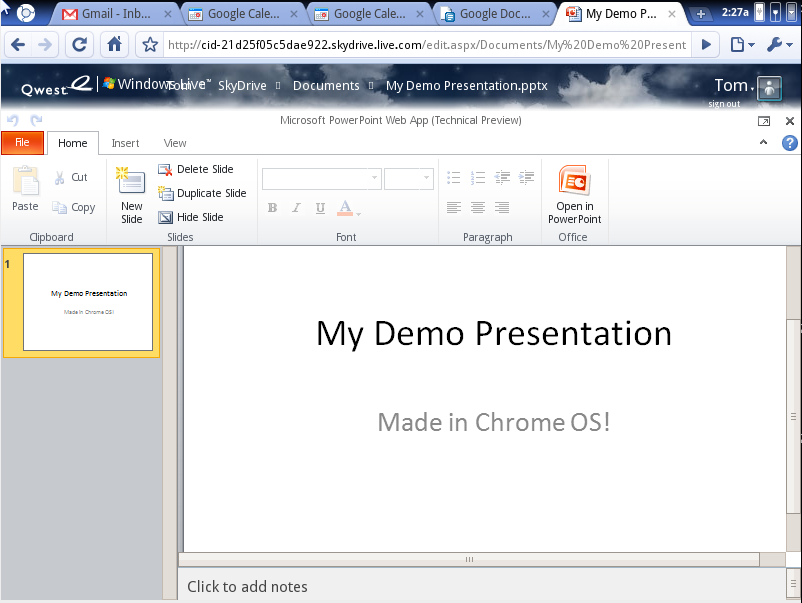Select the slide 1 thumbnail

[88, 302]
